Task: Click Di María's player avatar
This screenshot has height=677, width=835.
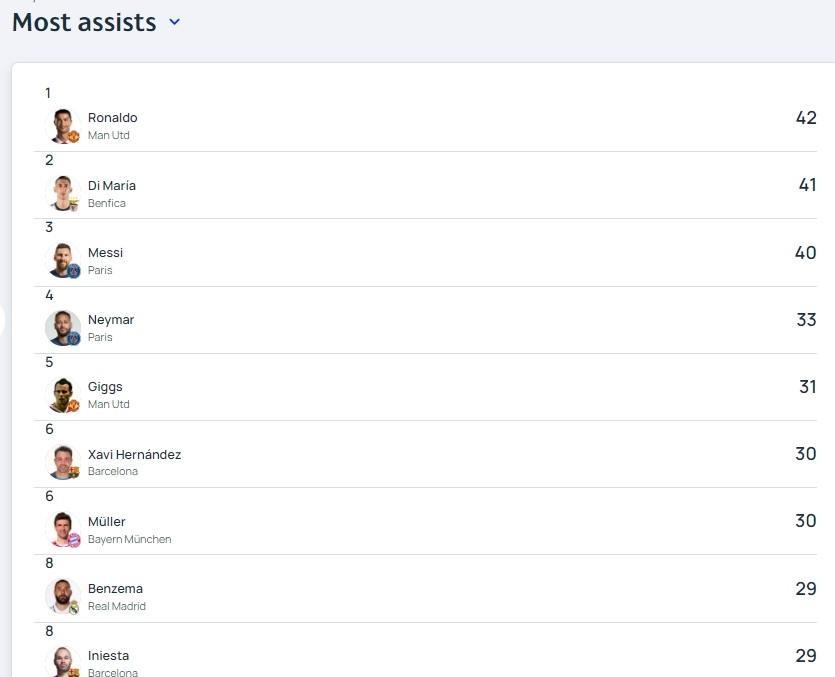Action: [63, 193]
